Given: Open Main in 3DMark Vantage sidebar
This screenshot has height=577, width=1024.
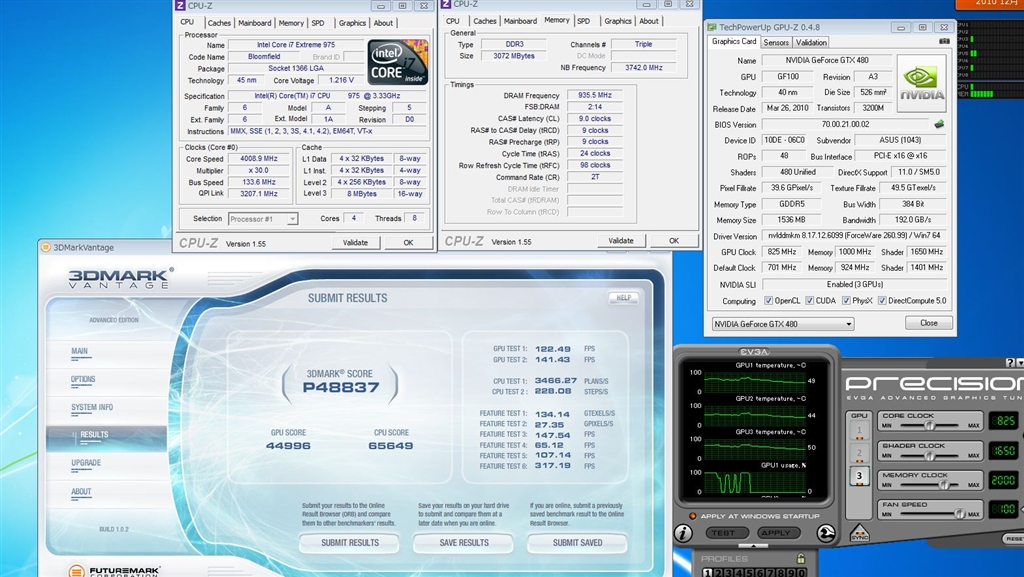Looking at the screenshot, I should click(80, 351).
